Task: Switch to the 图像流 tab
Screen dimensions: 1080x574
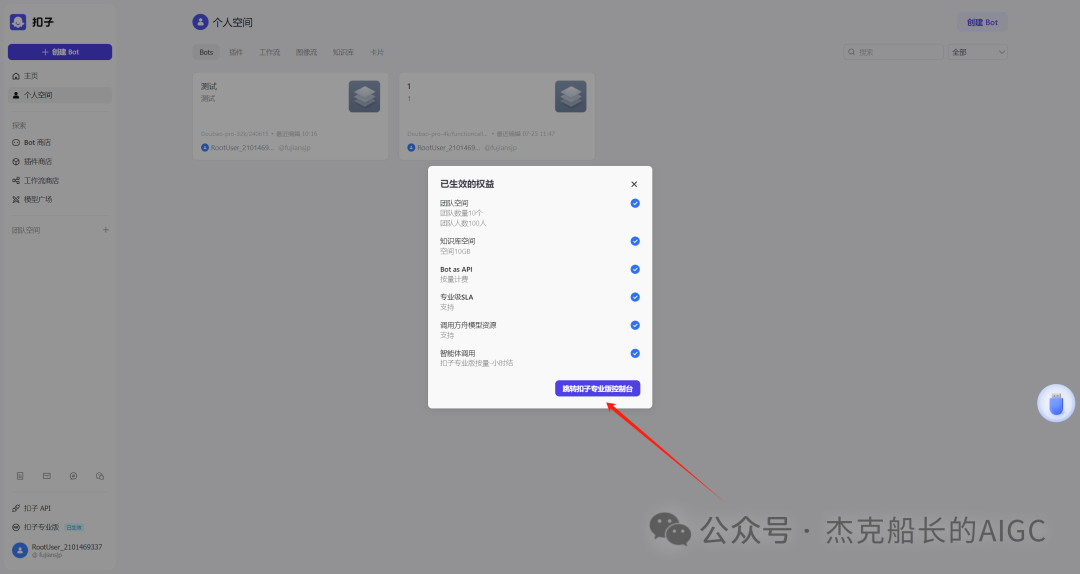Action: [307, 52]
